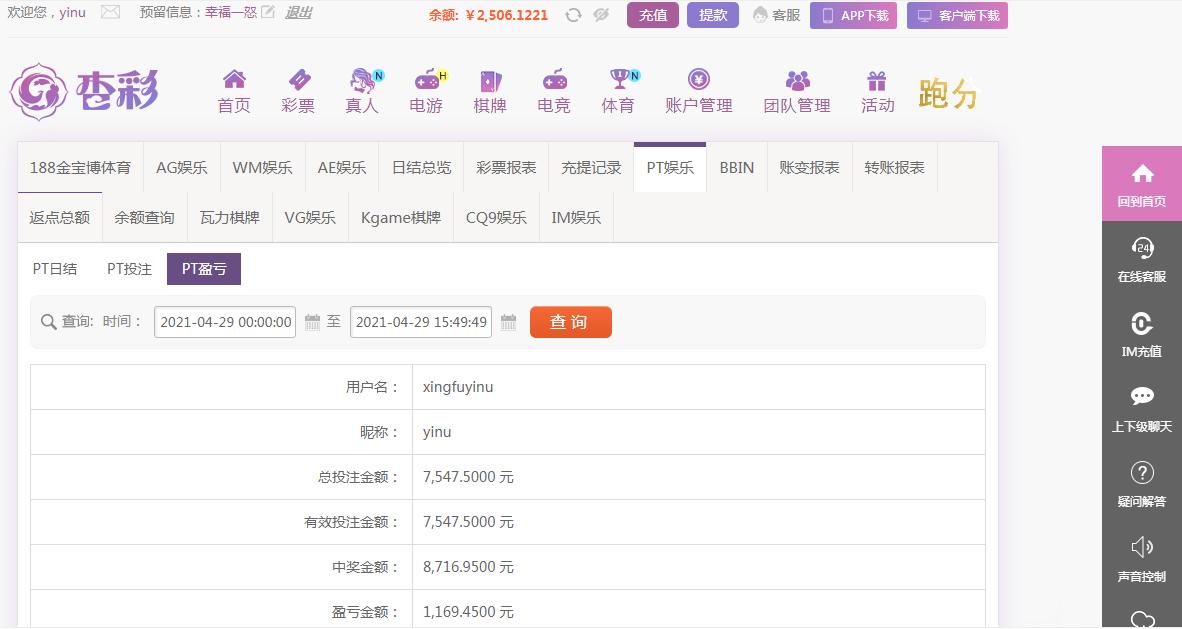
Task: Open PT日结 sub-tab
Action: tap(55, 268)
